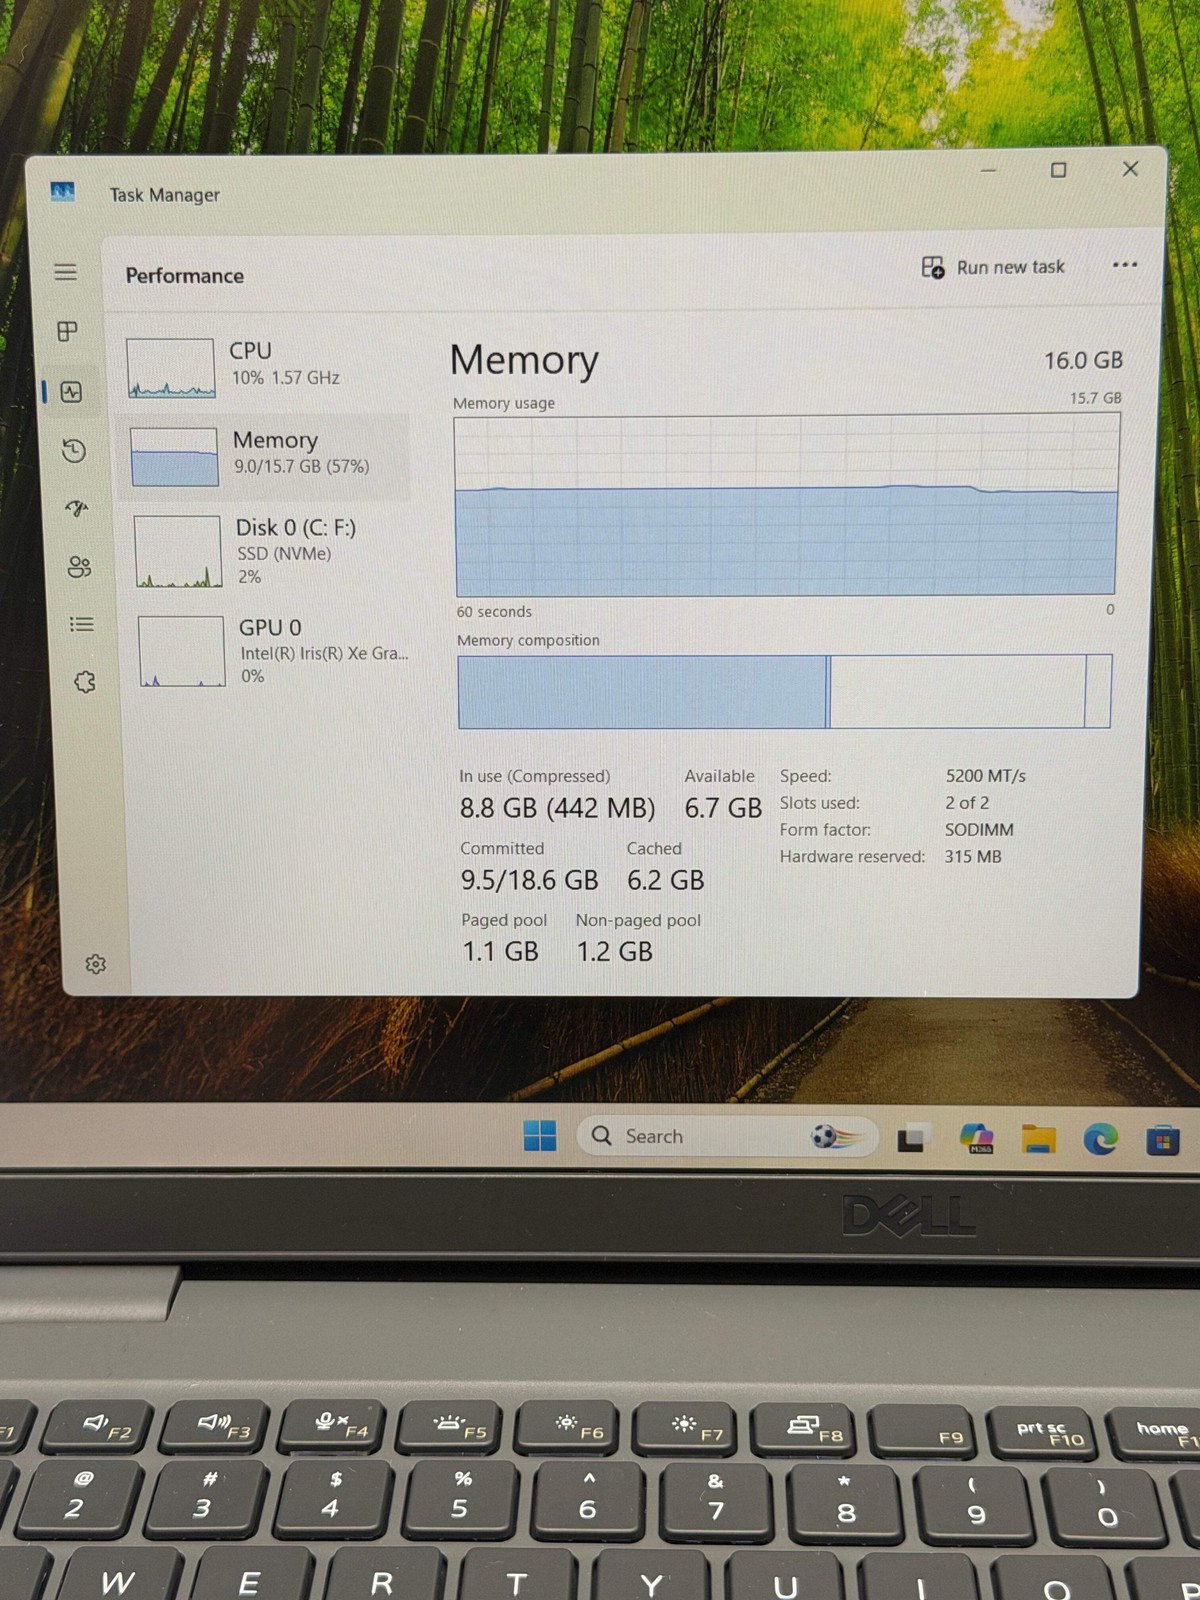Open the Details page icon
The width and height of the screenshot is (1200, 1600).
tap(82, 624)
